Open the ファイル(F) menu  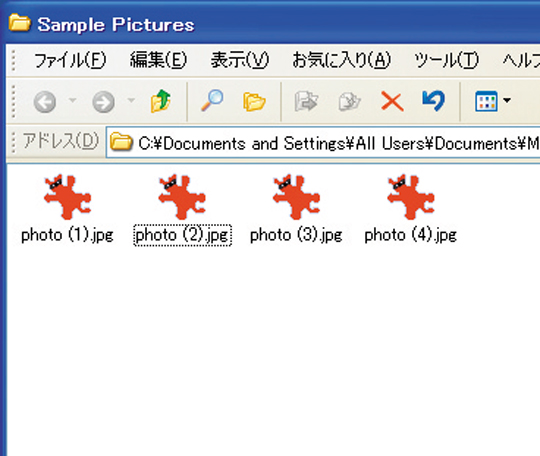[x=70, y=60]
